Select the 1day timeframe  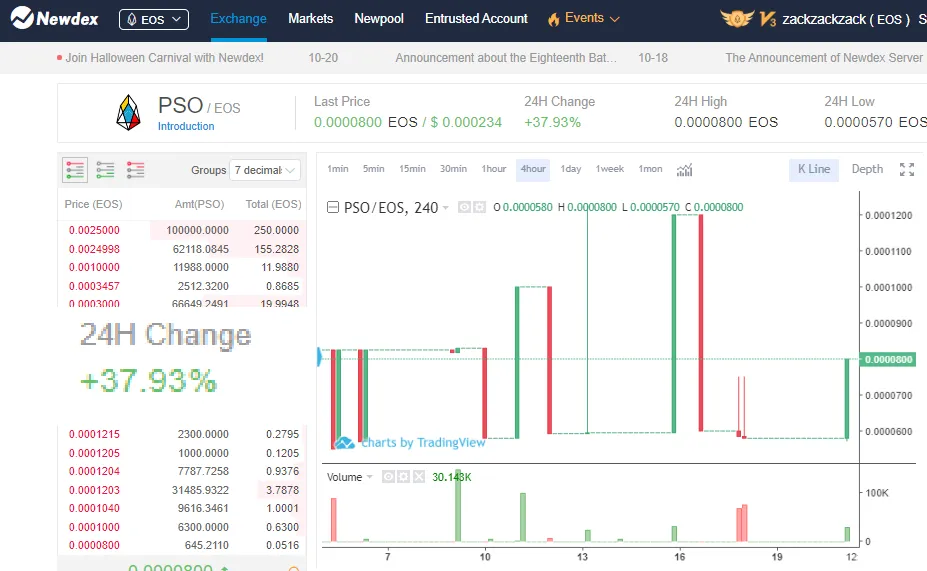pyautogui.click(x=571, y=169)
